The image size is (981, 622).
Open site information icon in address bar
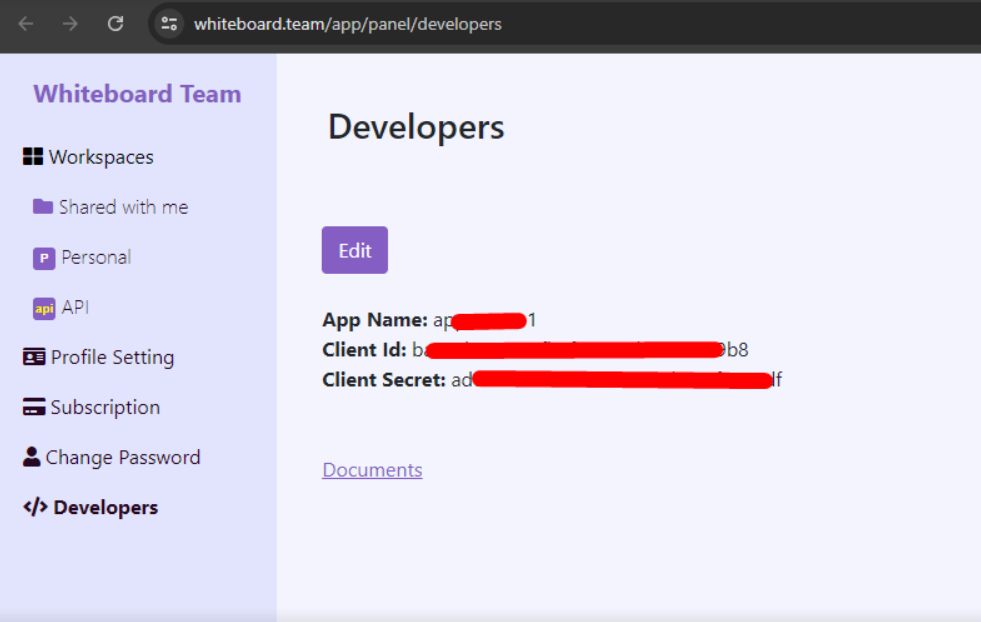coord(169,24)
